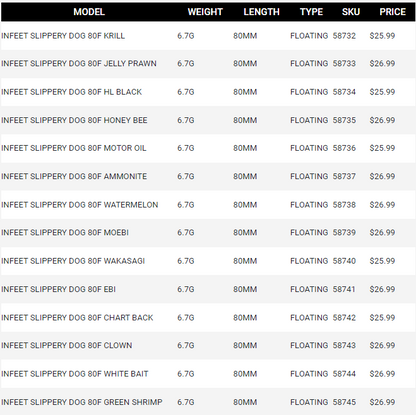Click the SKU column header
416x415 pixels.
(x=351, y=12)
